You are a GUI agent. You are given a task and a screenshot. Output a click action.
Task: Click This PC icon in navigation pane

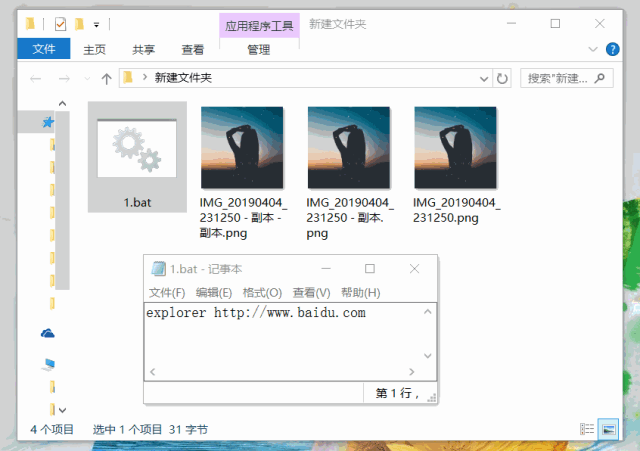click(48, 364)
